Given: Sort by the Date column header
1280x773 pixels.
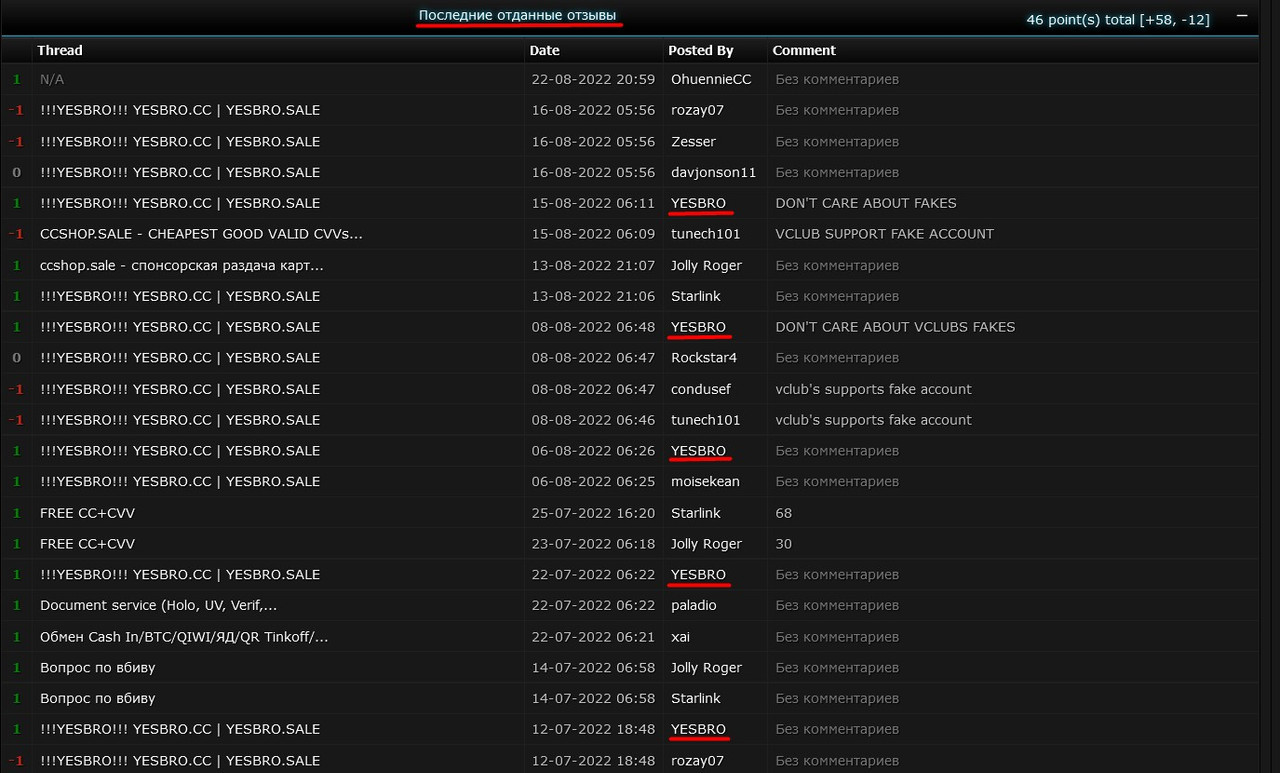Looking at the screenshot, I should (543, 50).
